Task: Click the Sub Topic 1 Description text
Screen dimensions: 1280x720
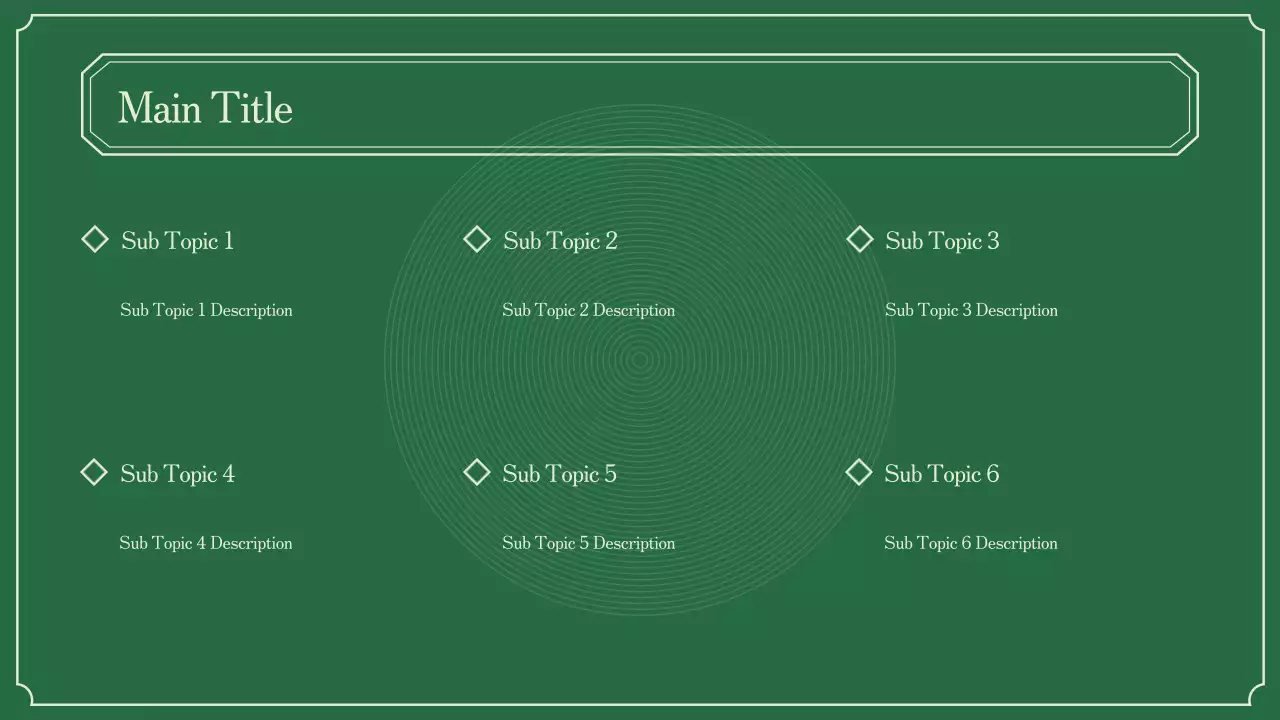Action: click(206, 310)
